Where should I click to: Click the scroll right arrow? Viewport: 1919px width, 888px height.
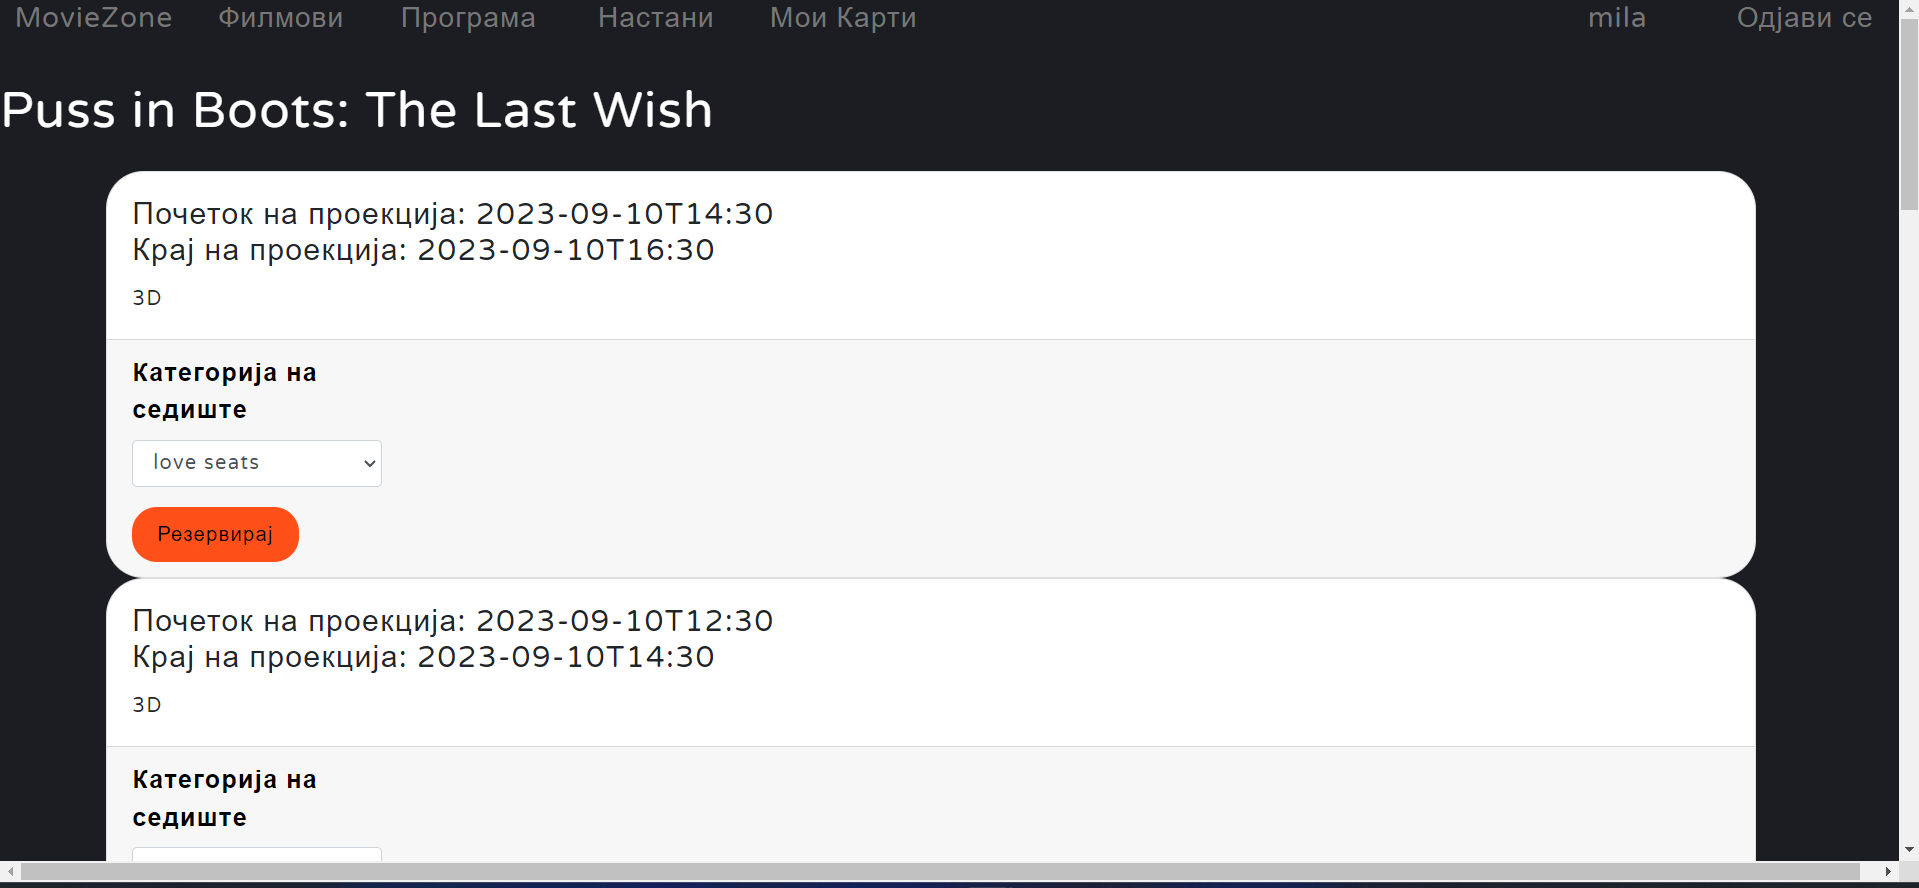pos(1888,872)
